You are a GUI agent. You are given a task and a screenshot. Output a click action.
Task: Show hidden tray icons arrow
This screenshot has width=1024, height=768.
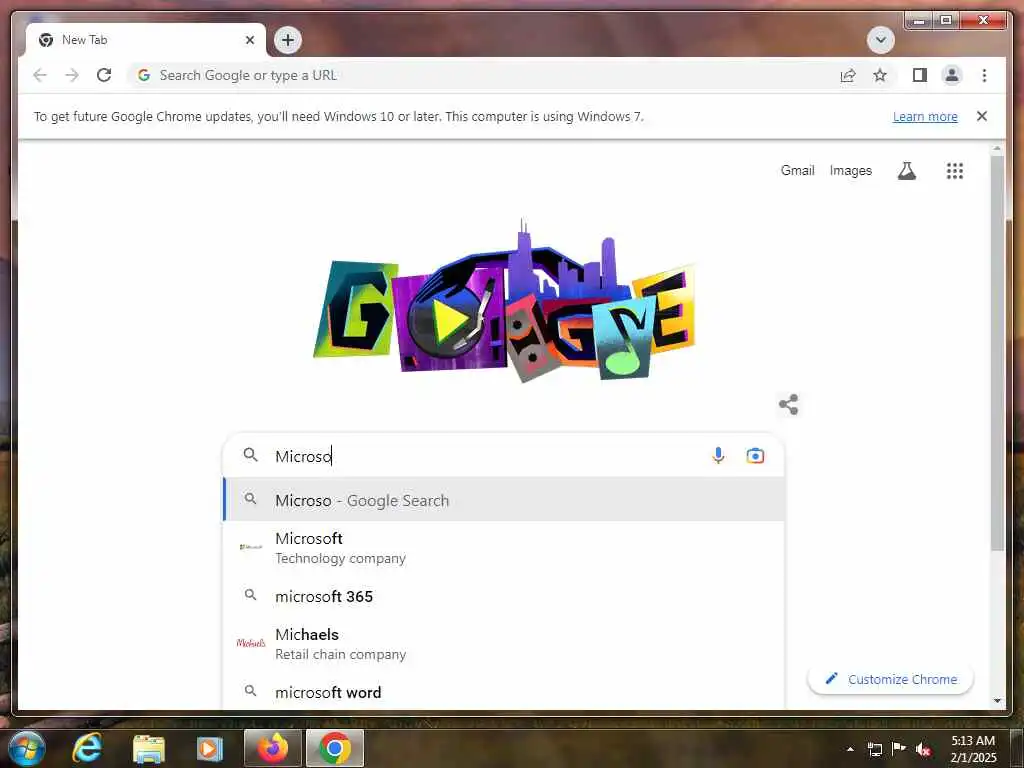[x=850, y=749]
